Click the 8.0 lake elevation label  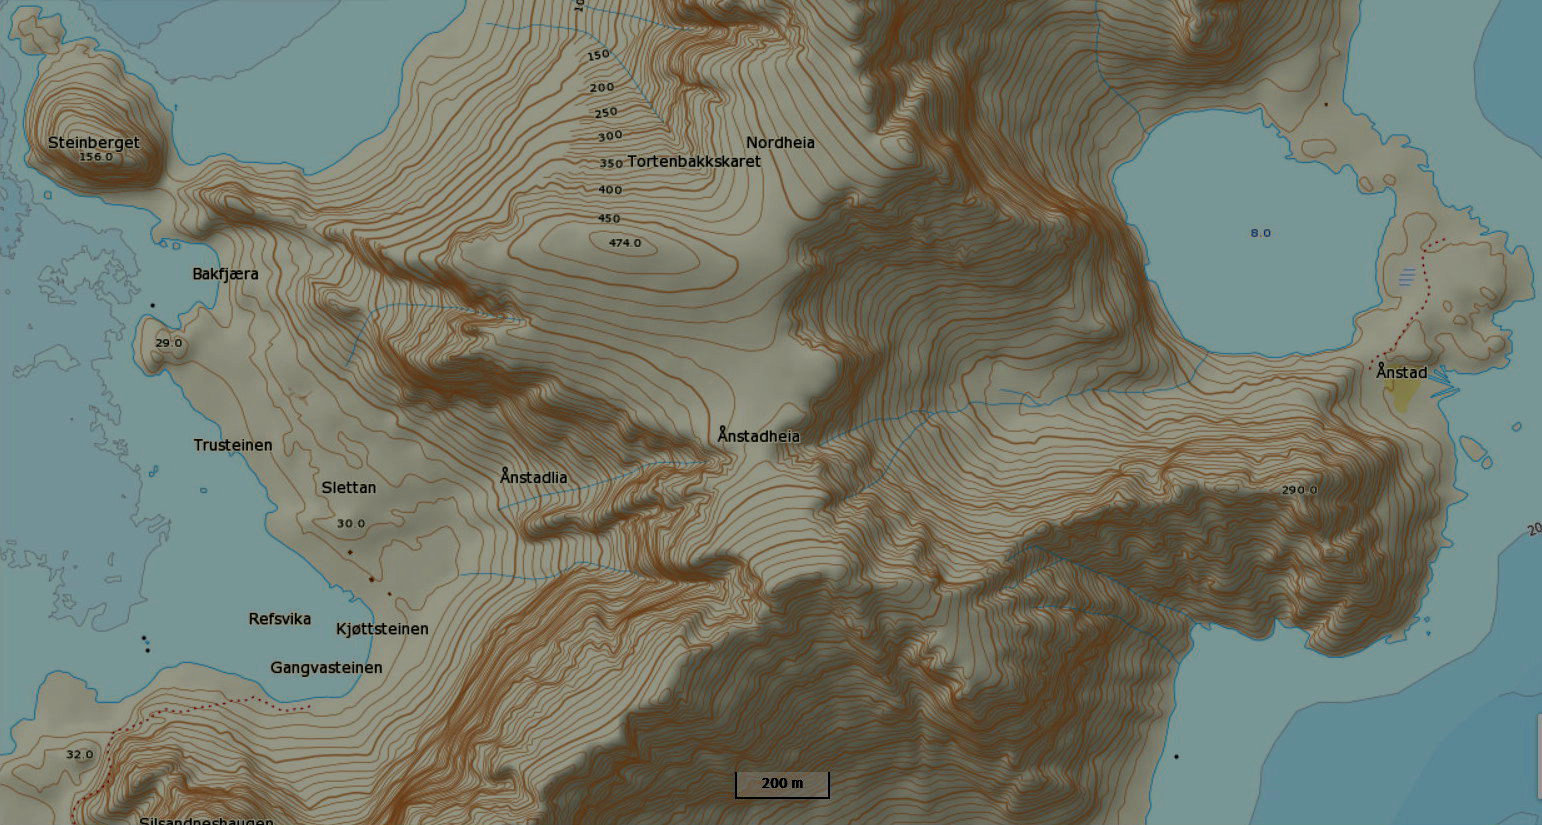pos(1260,233)
